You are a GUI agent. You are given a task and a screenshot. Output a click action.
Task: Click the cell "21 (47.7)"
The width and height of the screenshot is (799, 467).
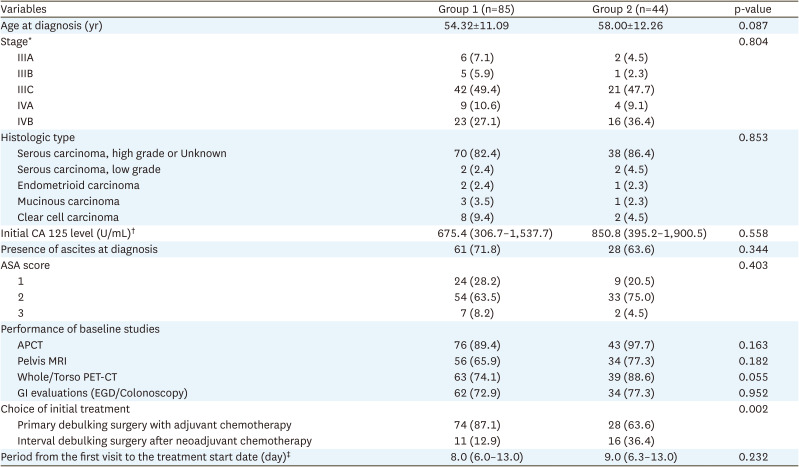pos(631,90)
